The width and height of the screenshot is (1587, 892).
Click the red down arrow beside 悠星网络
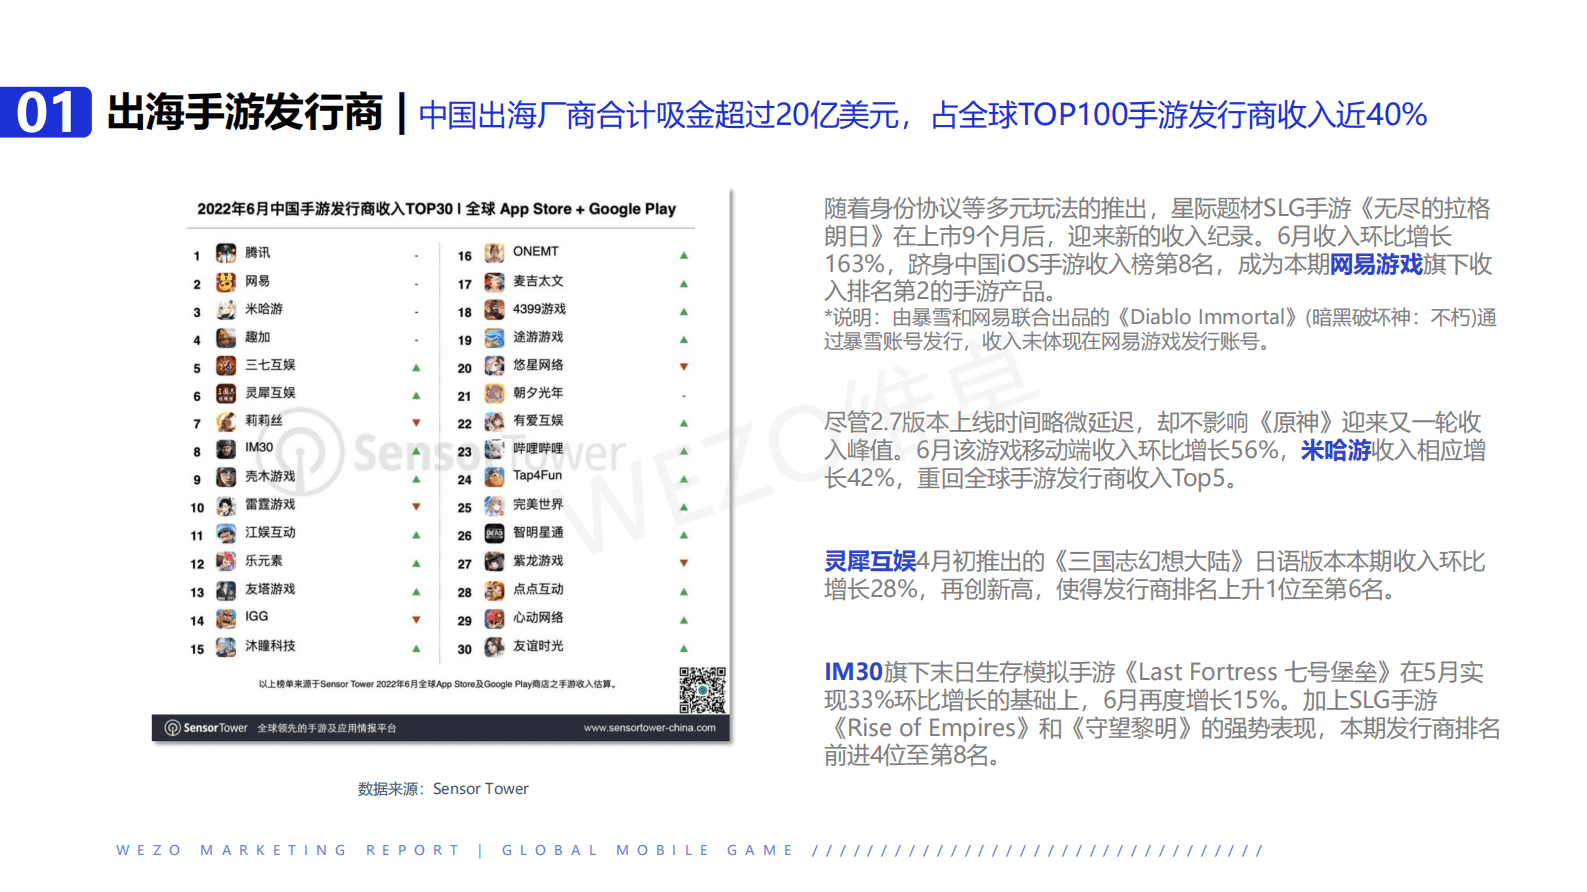coord(684,367)
